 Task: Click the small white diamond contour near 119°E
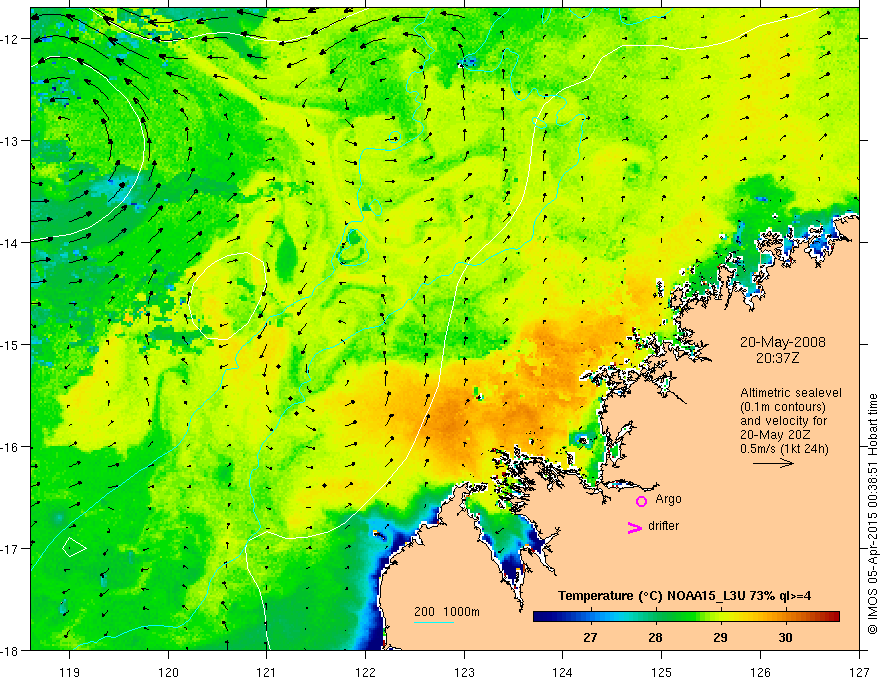pyautogui.click(x=74, y=547)
